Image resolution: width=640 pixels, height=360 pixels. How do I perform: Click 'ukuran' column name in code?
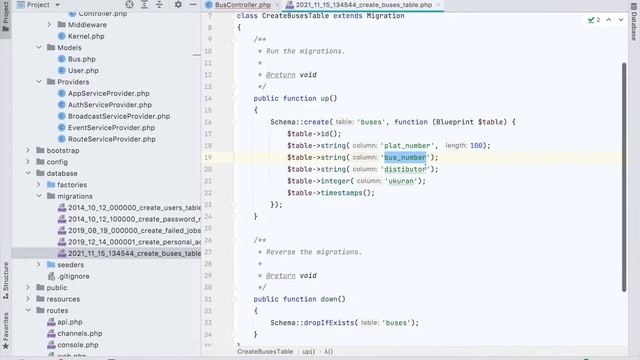(x=400, y=181)
